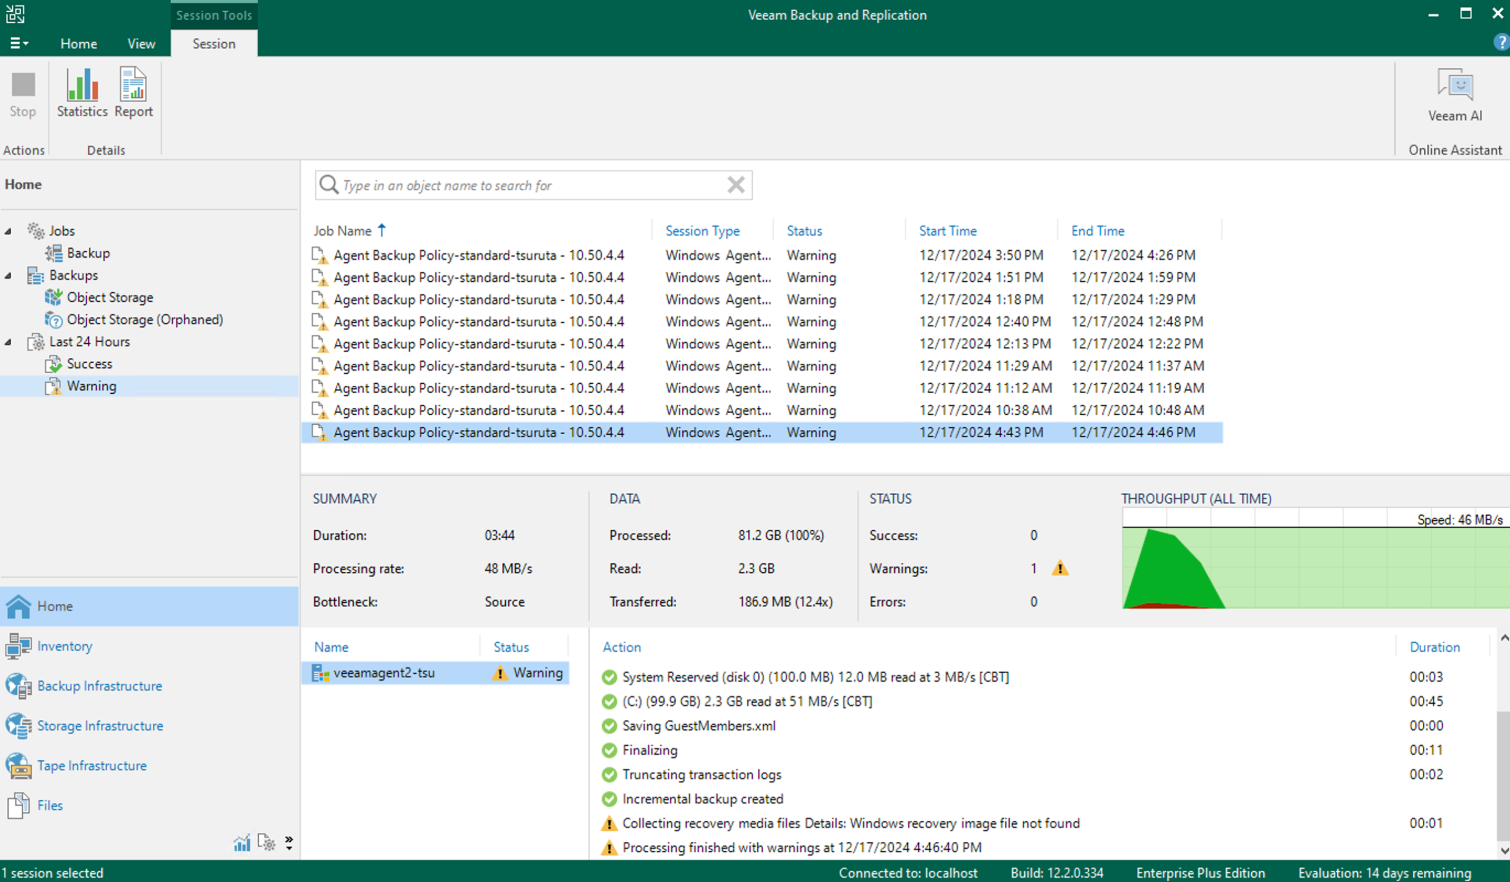
Task: Select session started 12/17/2024 10:38 AM
Action: pos(762,410)
